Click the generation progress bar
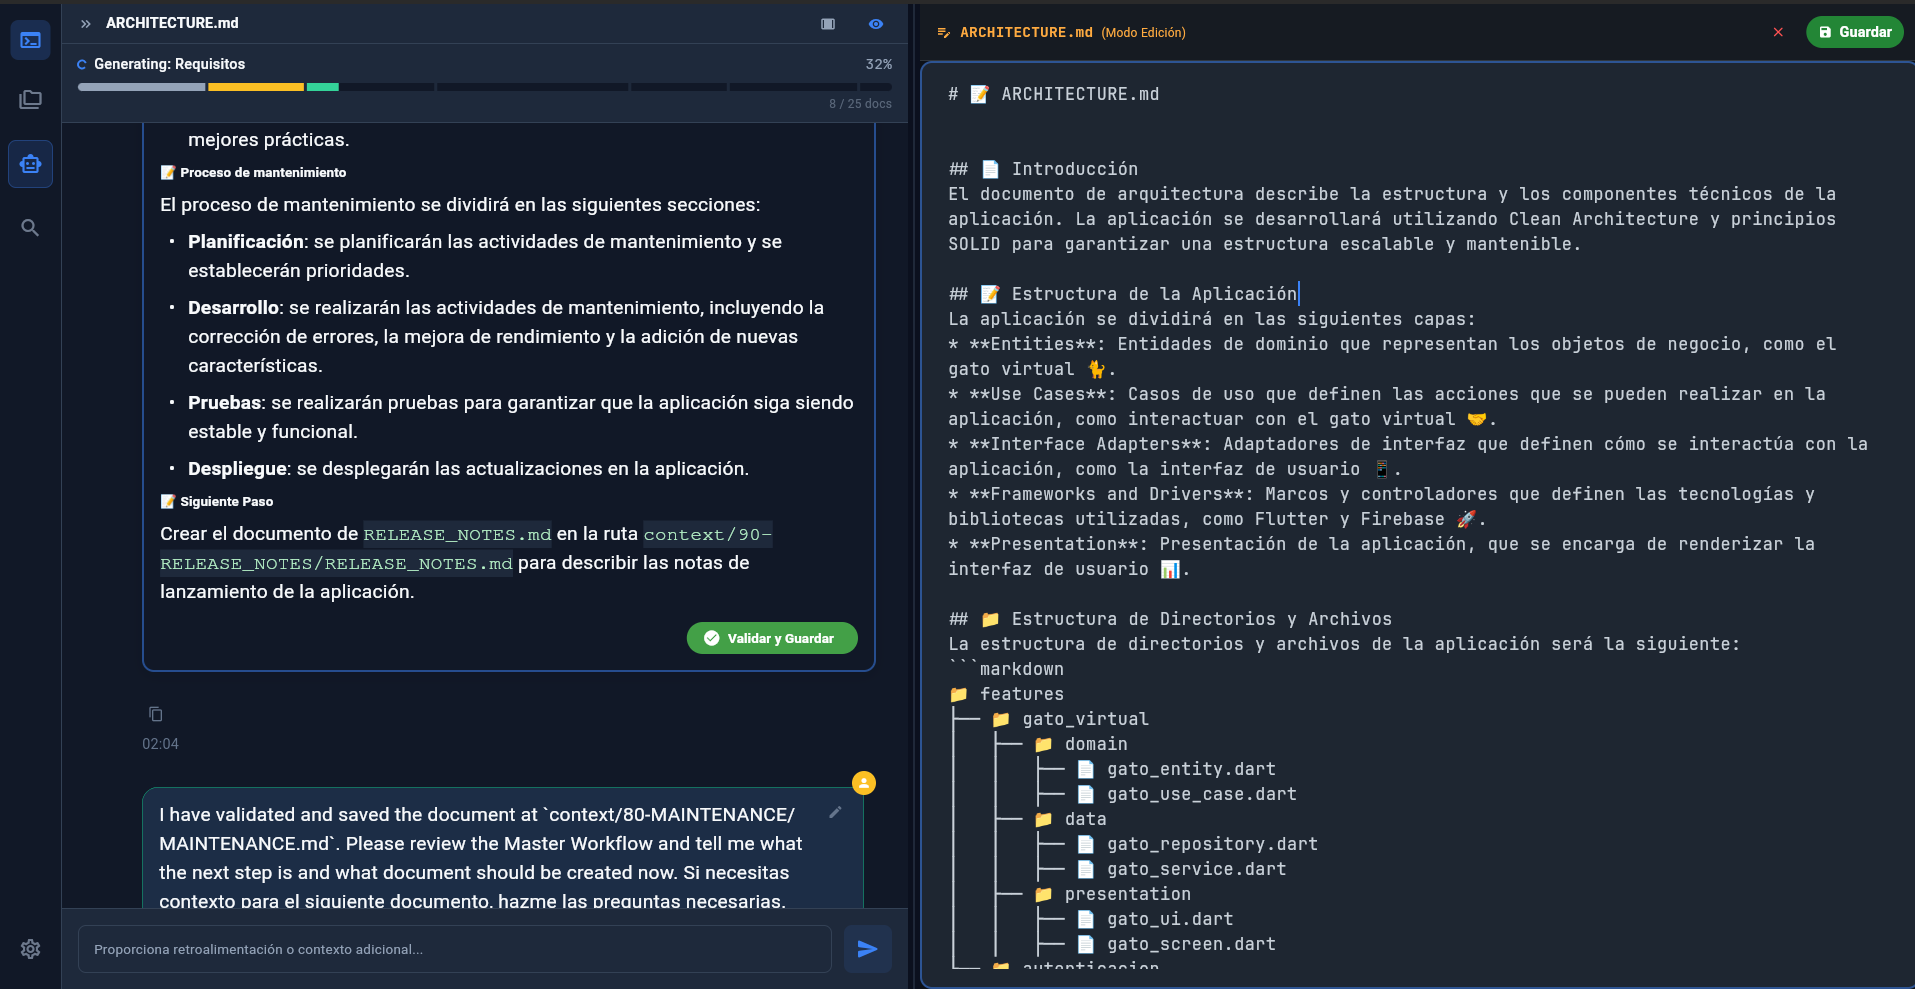 484,87
